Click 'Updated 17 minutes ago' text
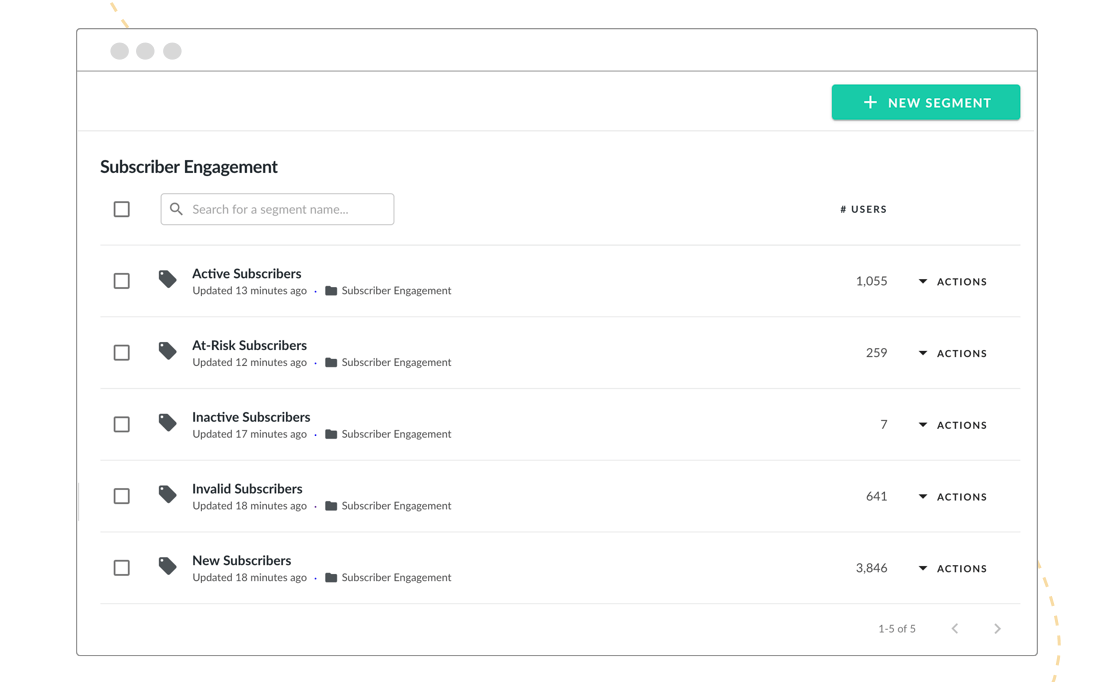1117x682 pixels. pyautogui.click(x=249, y=434)
